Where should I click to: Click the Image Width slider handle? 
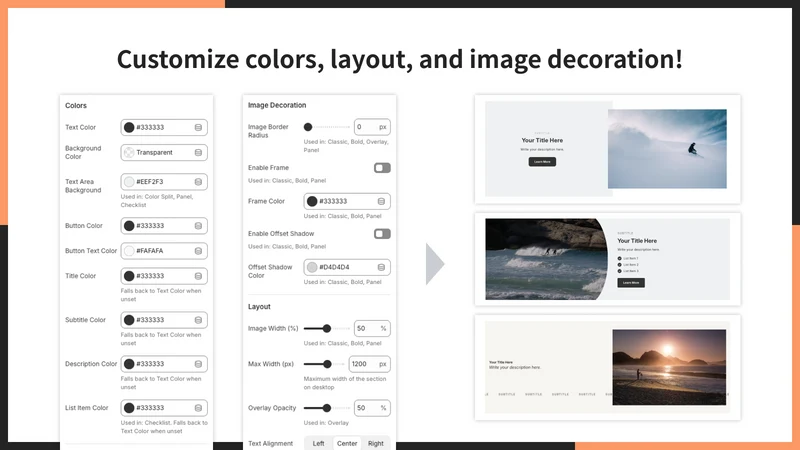coord(327,329)
